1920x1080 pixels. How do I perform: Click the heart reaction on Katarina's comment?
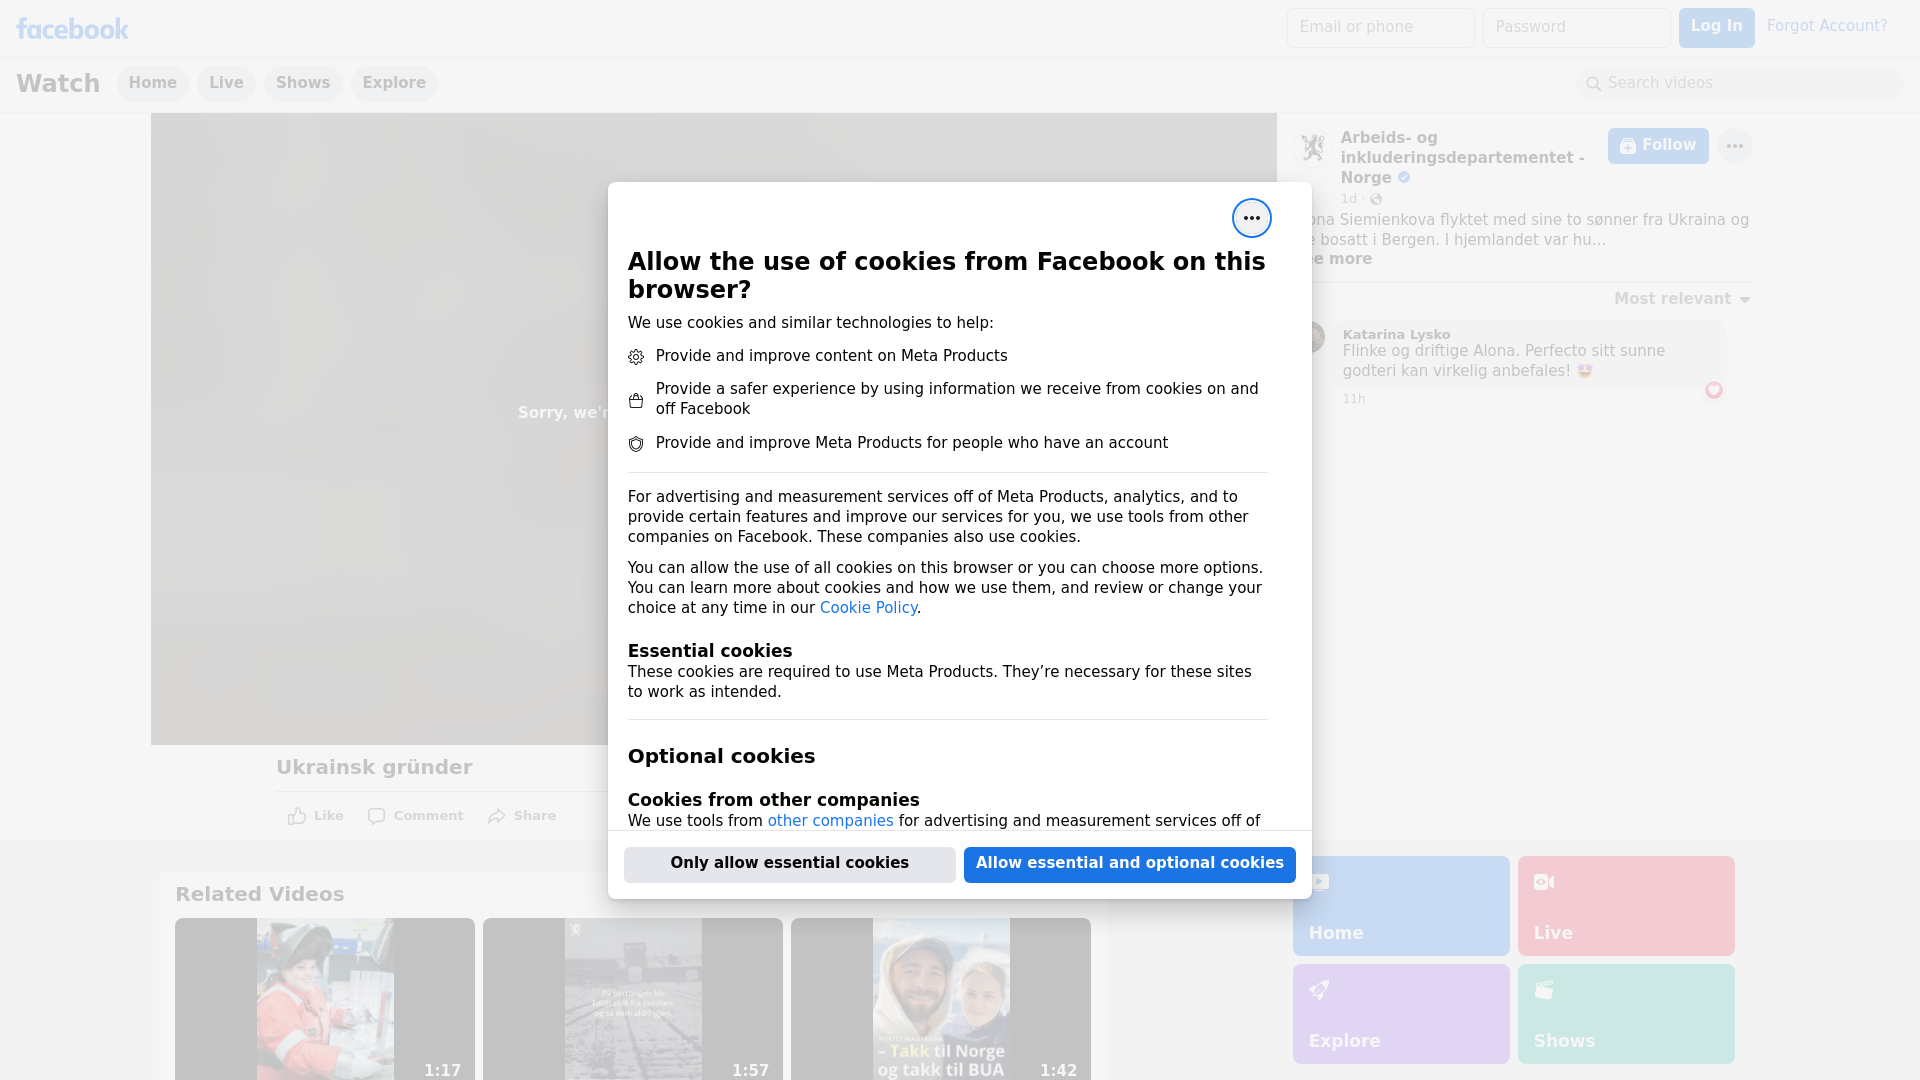[x=1713, y=390]
